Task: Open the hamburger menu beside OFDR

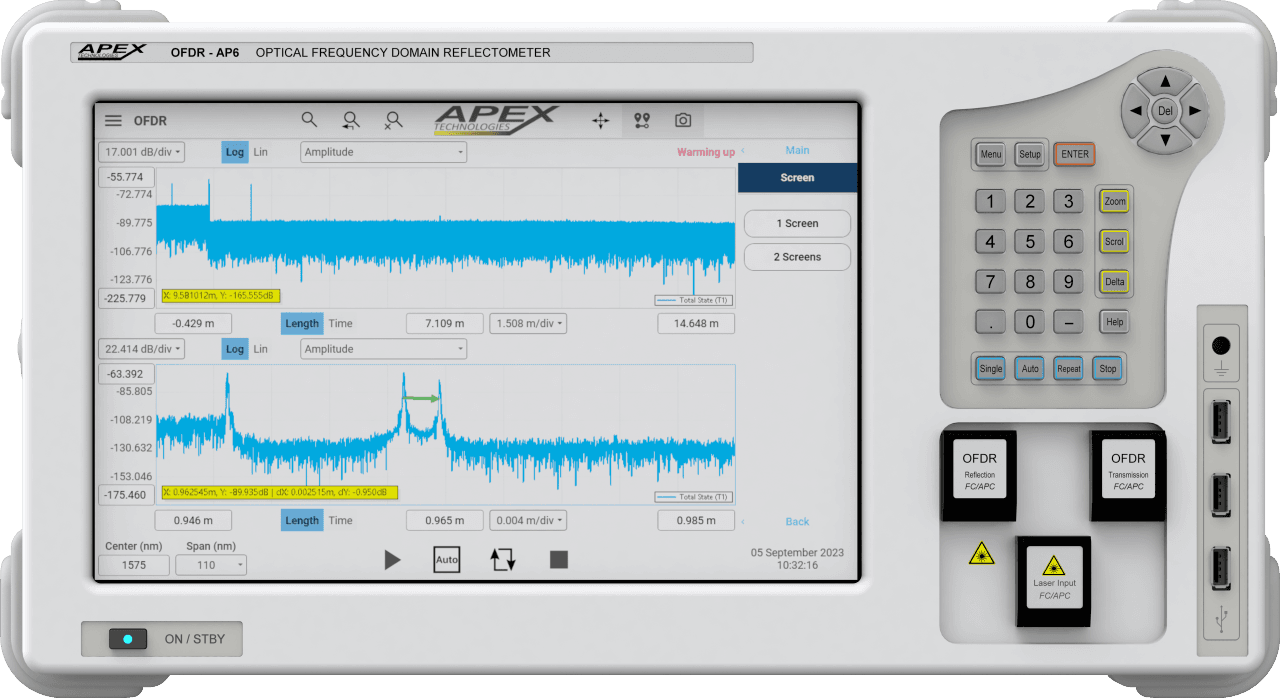Action: coord(114,121)
